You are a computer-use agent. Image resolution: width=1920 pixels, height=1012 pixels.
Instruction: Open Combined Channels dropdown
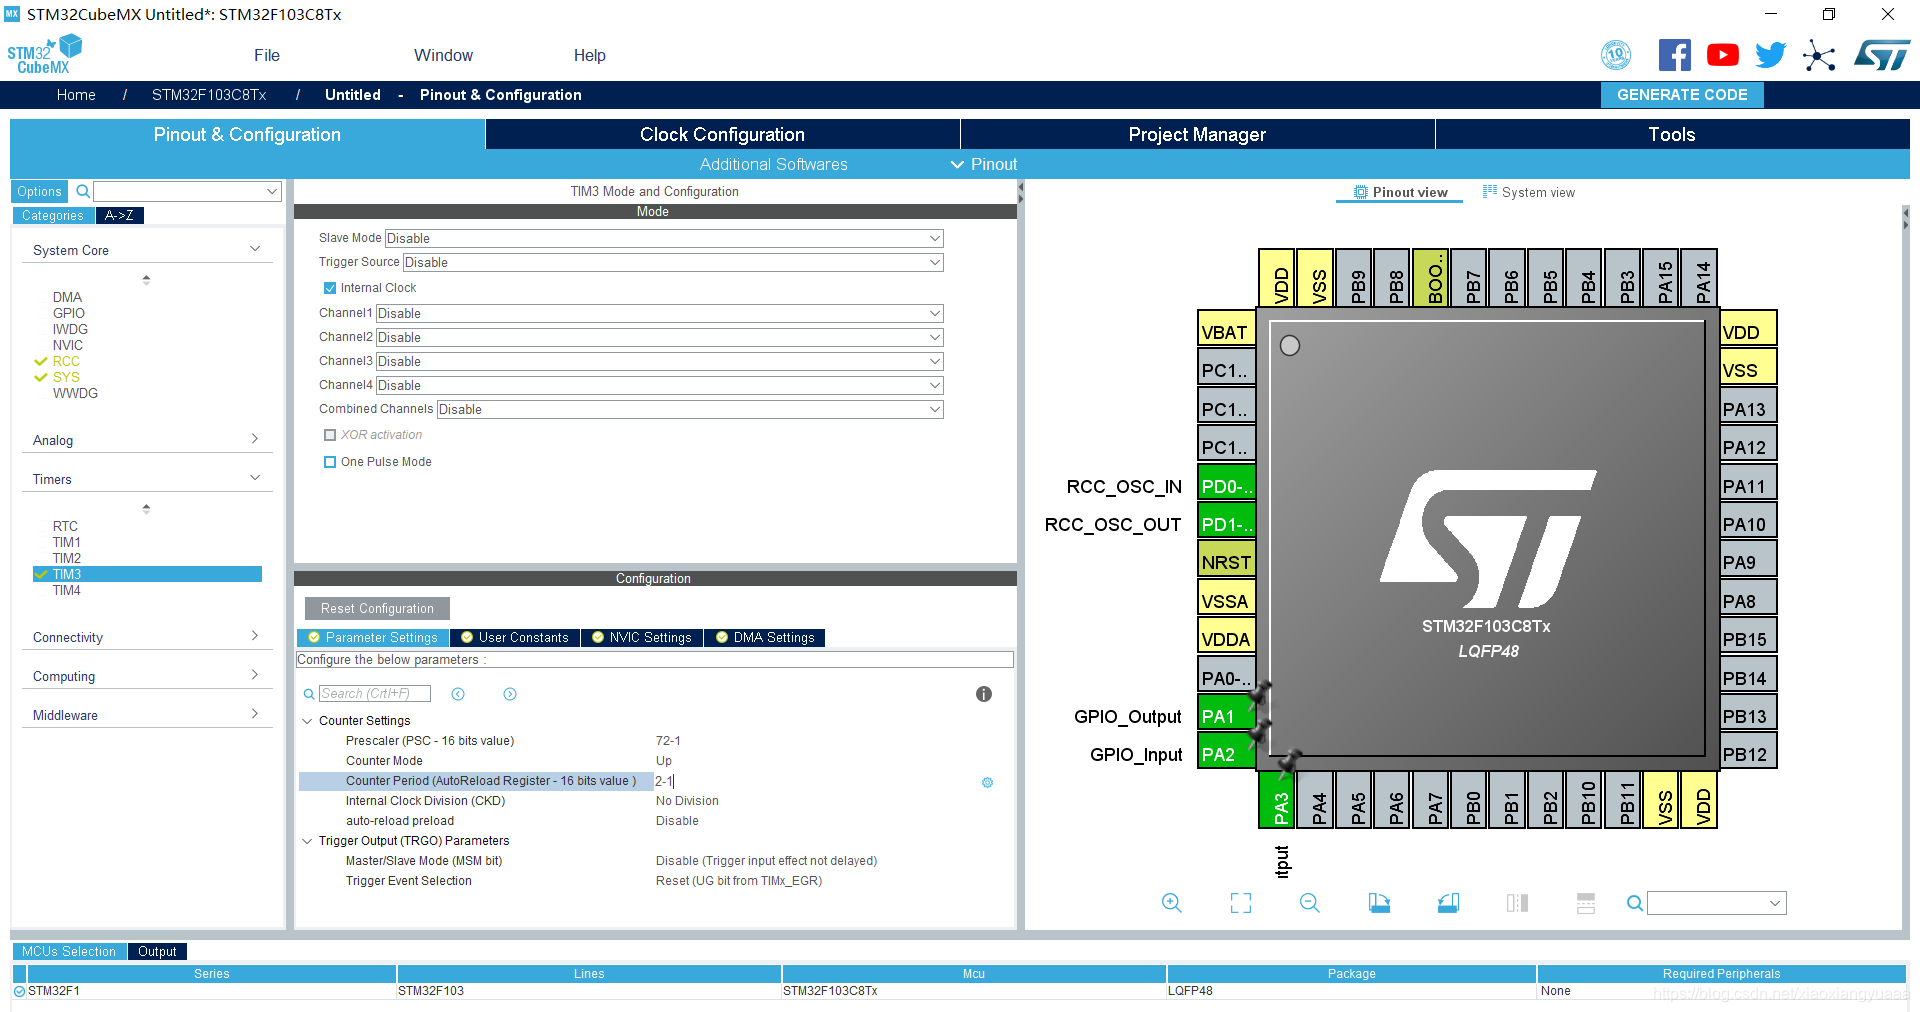(690, 409)
